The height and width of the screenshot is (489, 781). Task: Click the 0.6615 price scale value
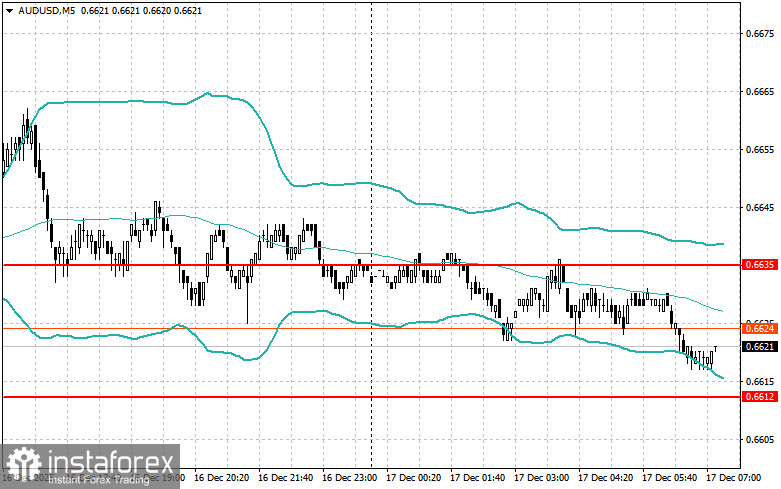(x=760, y=381)
